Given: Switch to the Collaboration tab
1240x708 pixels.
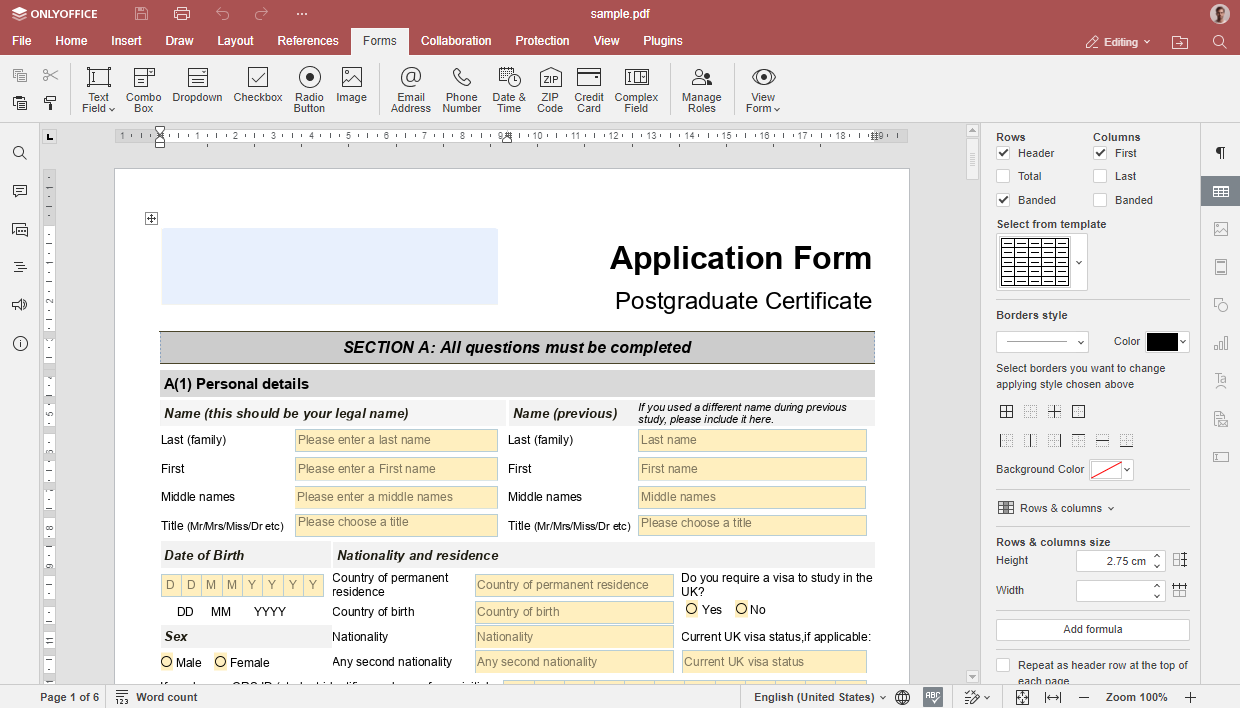Looking at the screenshot, I should tap(456, 41).
